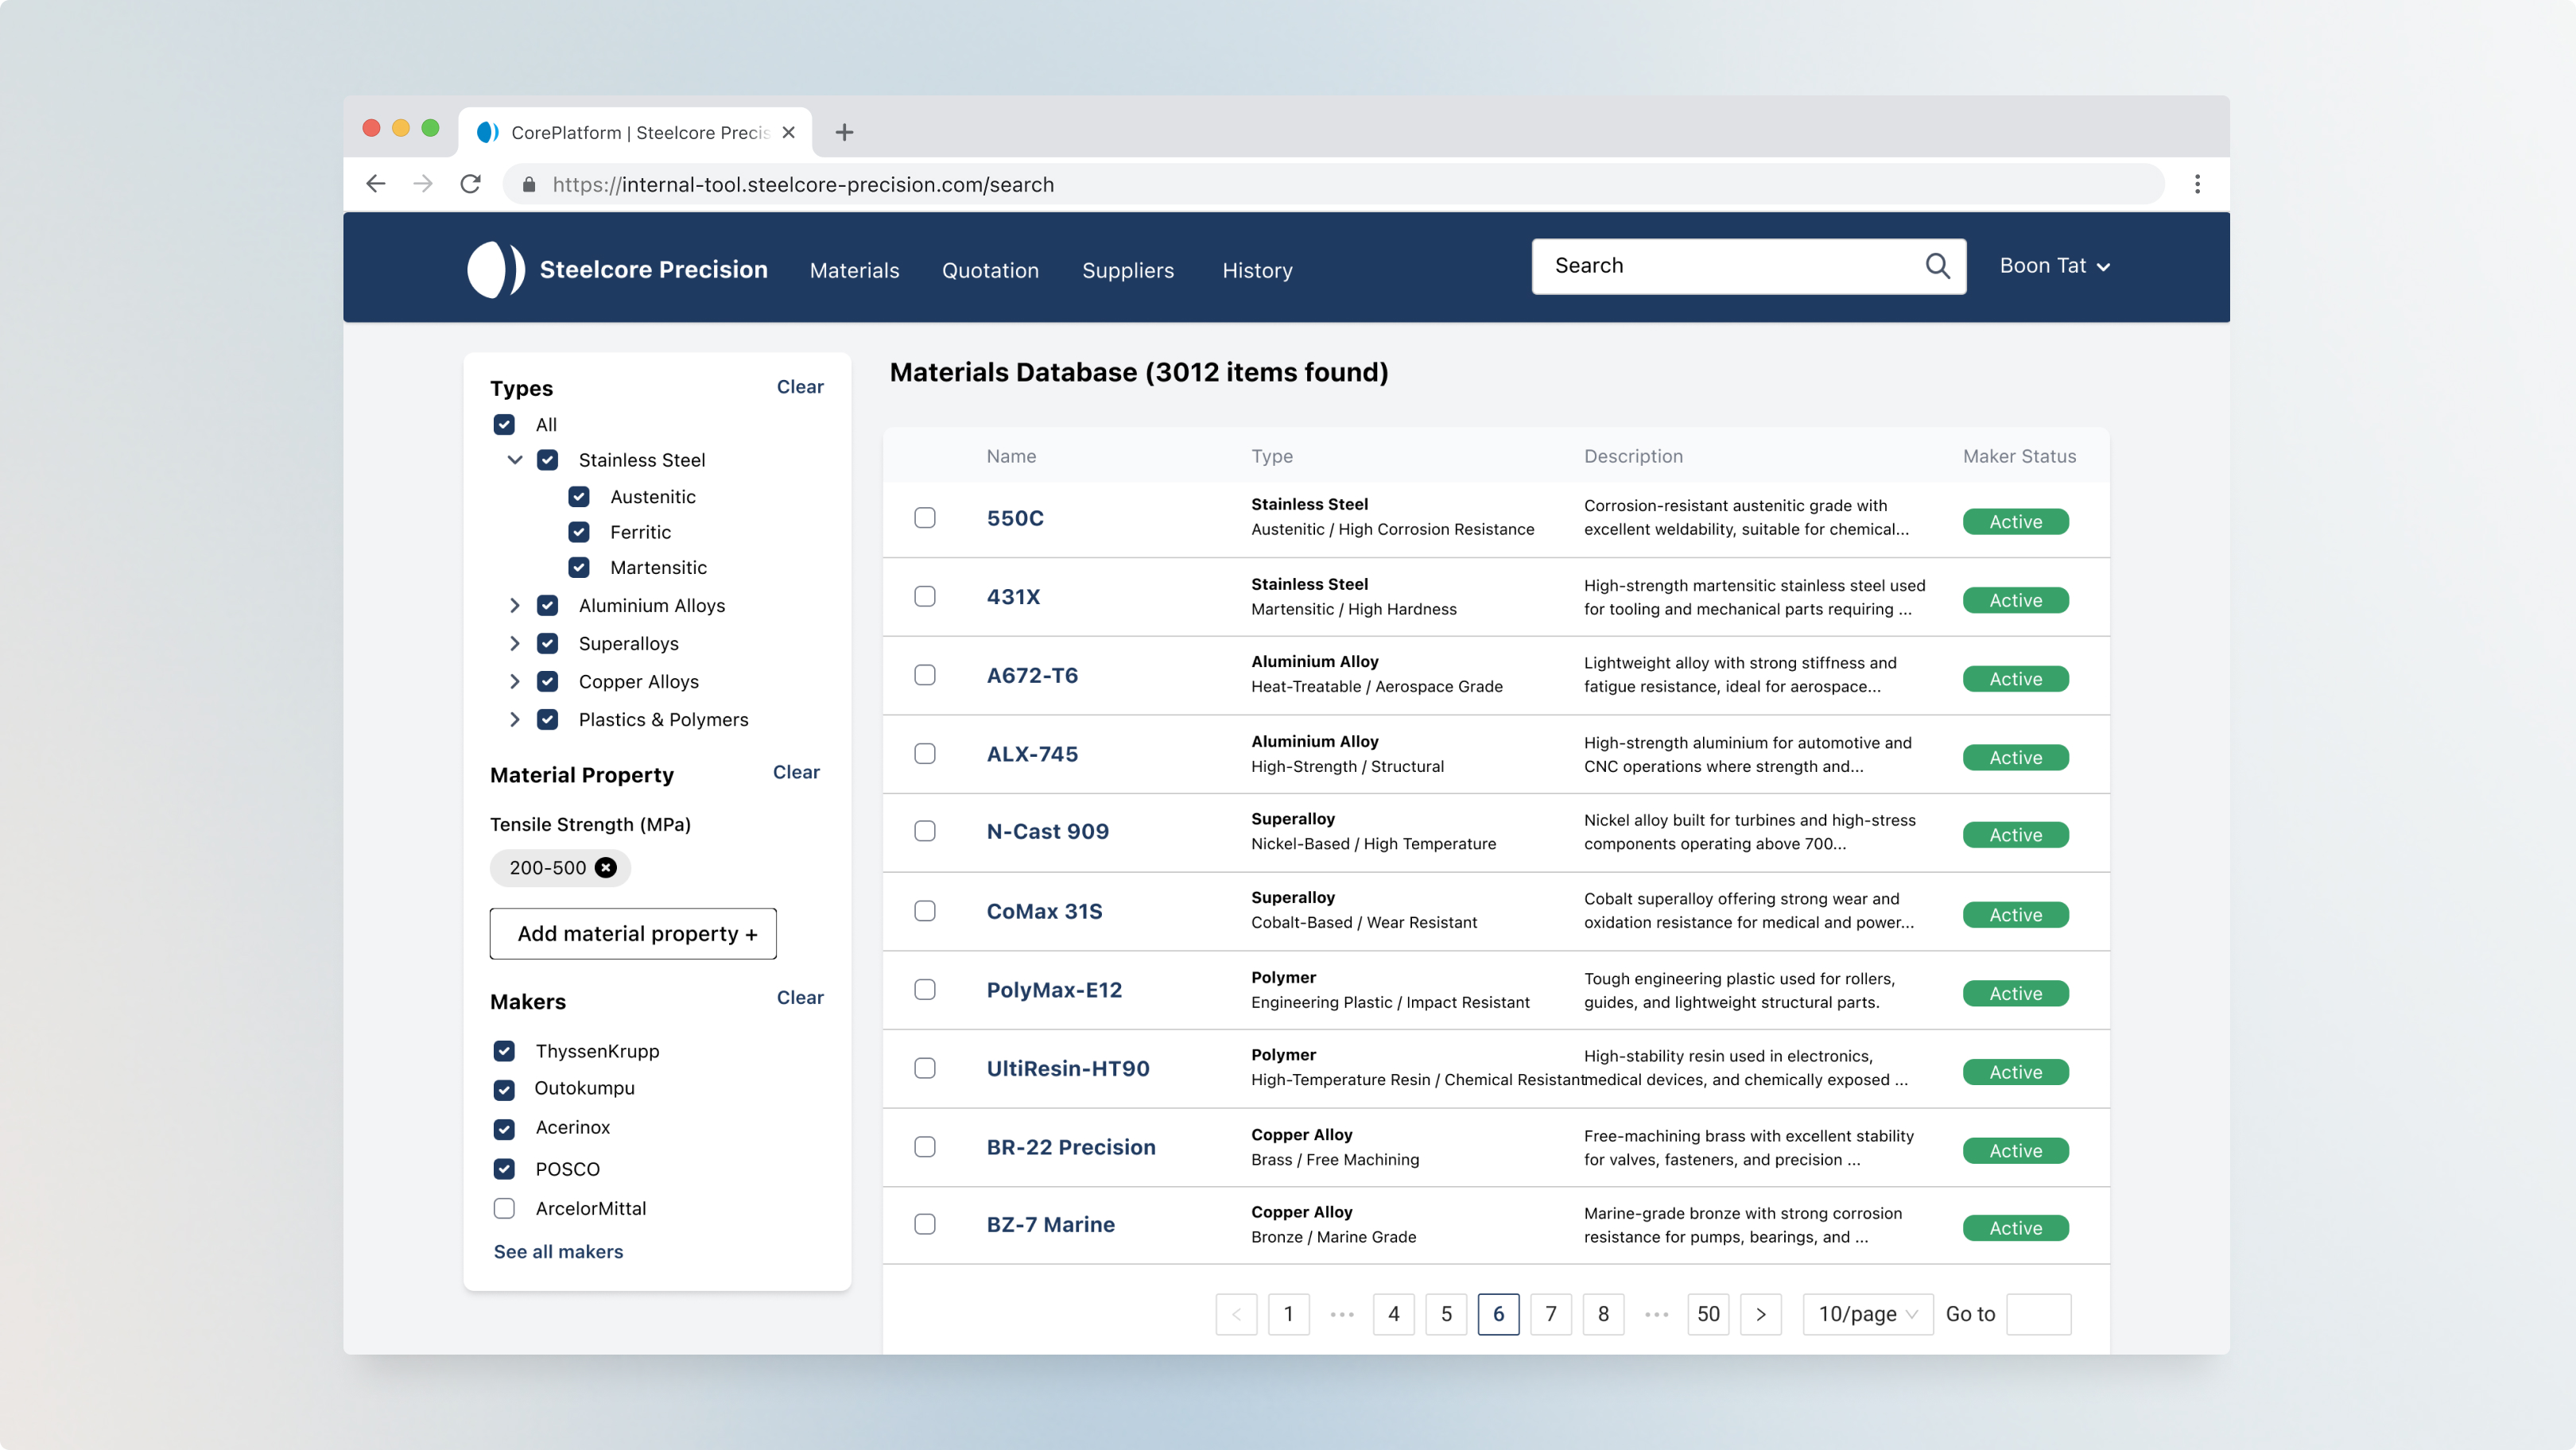Expand the Copper Alloys category
This screenshot has width=2576, height=1450.
click(x=514, y=681)
